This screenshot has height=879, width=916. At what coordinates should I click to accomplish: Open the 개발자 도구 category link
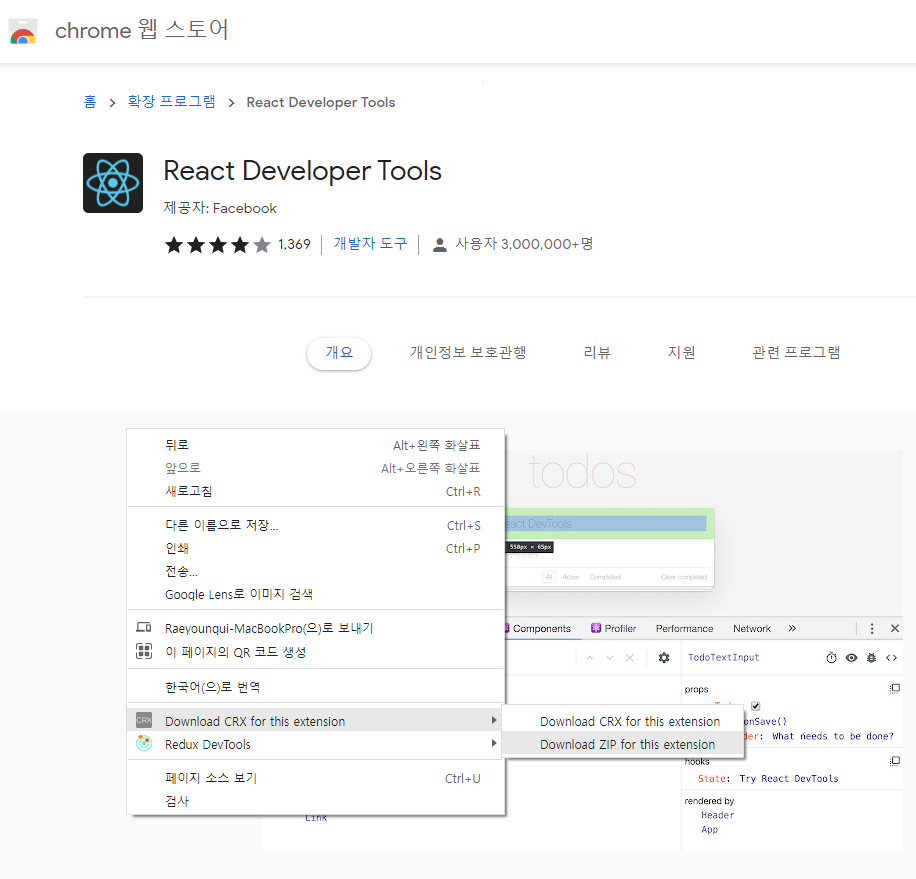point(370,244)
